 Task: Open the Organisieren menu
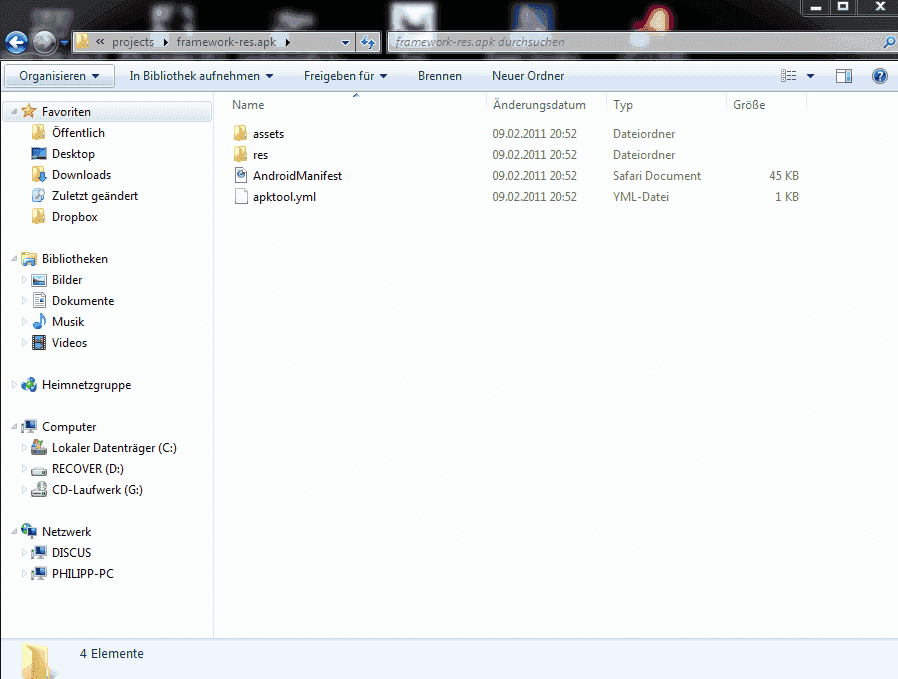59,76
